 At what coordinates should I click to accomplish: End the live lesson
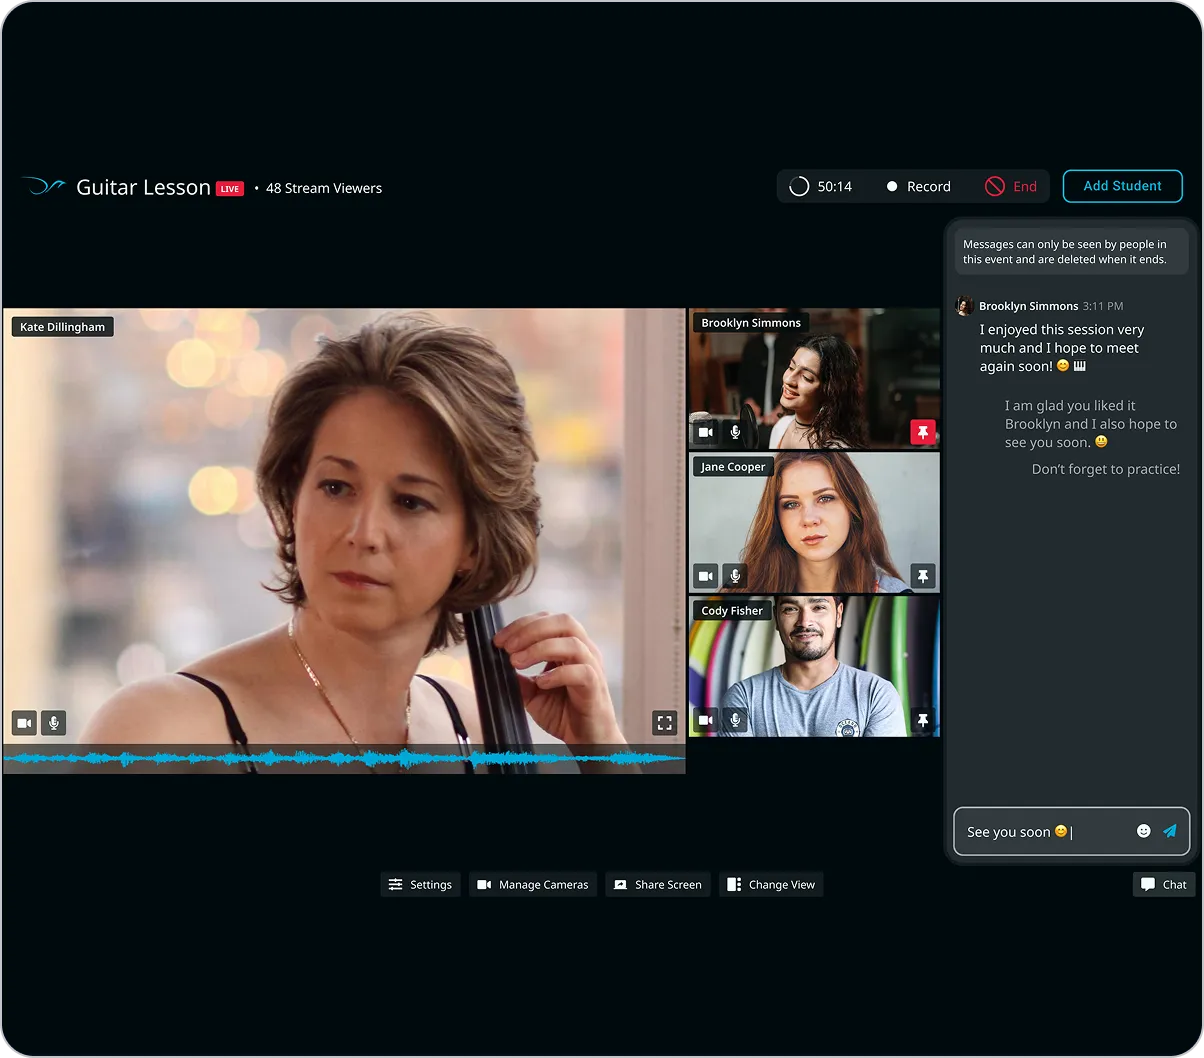coord(1011,186)
